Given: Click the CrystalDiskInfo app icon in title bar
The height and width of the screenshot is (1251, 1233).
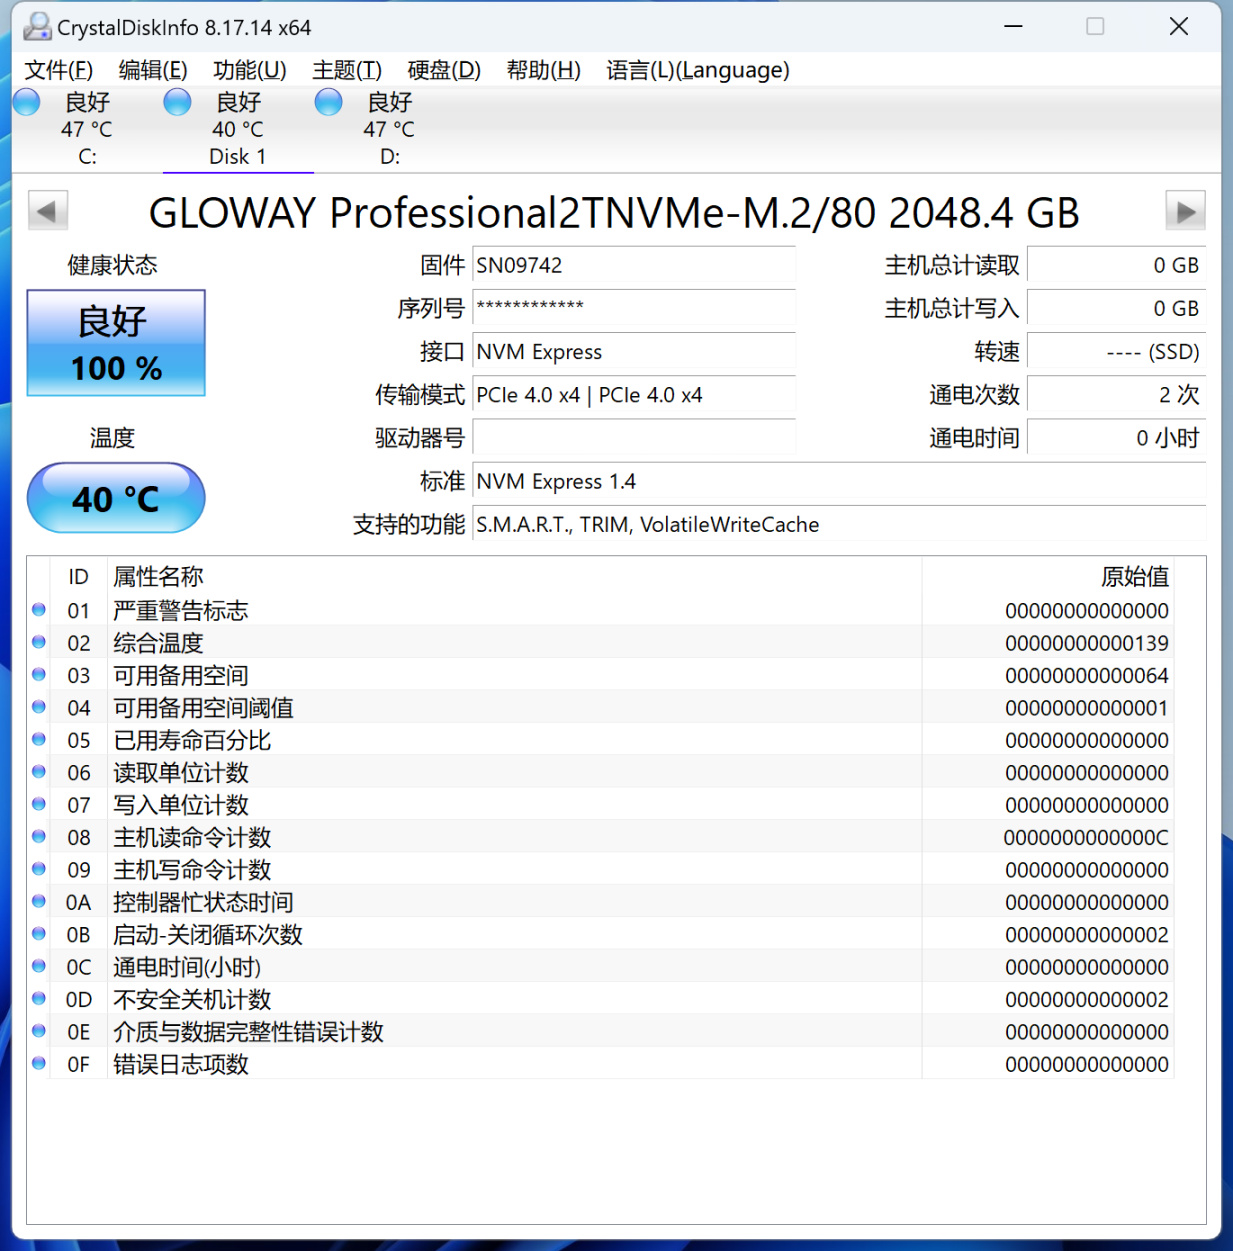Looking at the screenshot, I should coord(38,27).
